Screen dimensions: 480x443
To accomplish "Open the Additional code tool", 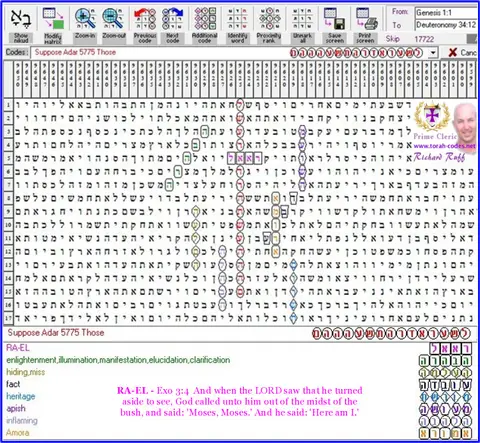I will pyautogui.click(x=205, y=25).
